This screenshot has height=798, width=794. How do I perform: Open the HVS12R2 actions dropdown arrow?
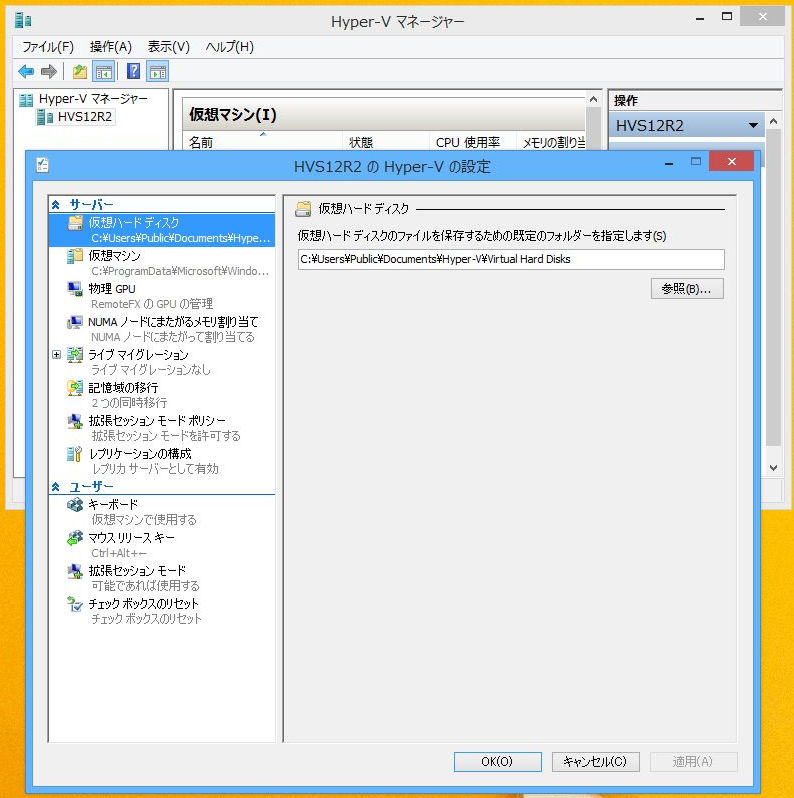coord(753,125)
